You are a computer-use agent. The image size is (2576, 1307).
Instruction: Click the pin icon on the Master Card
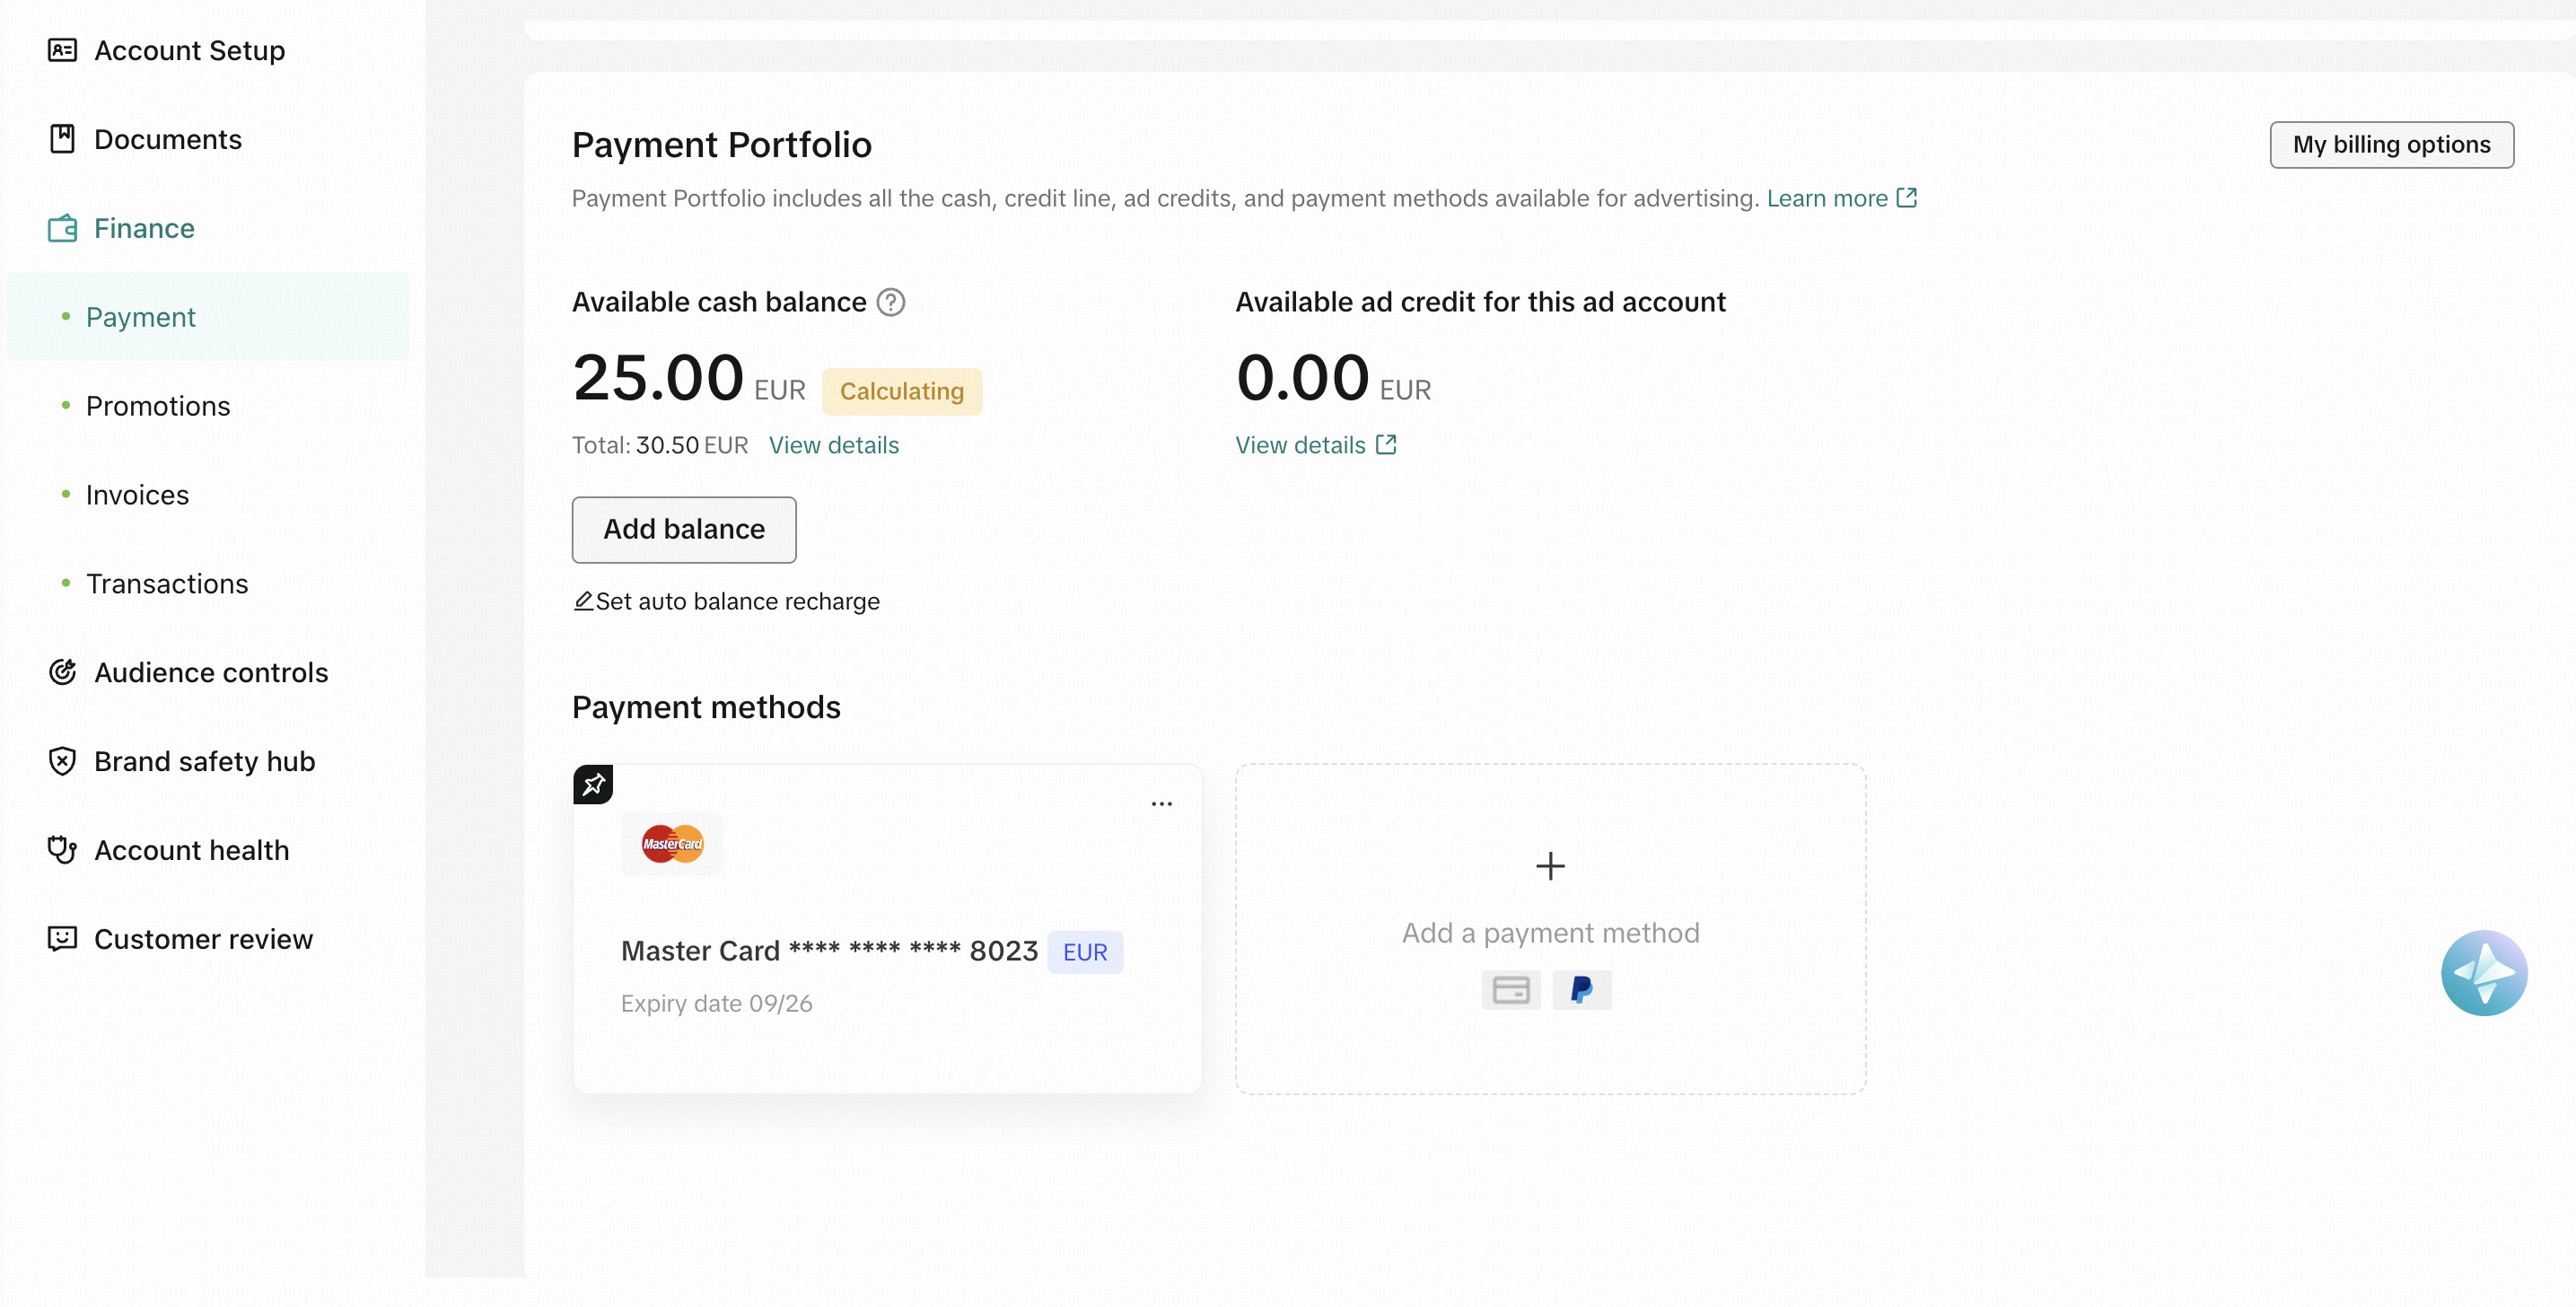pyautogui.click(x=593, y=784)
